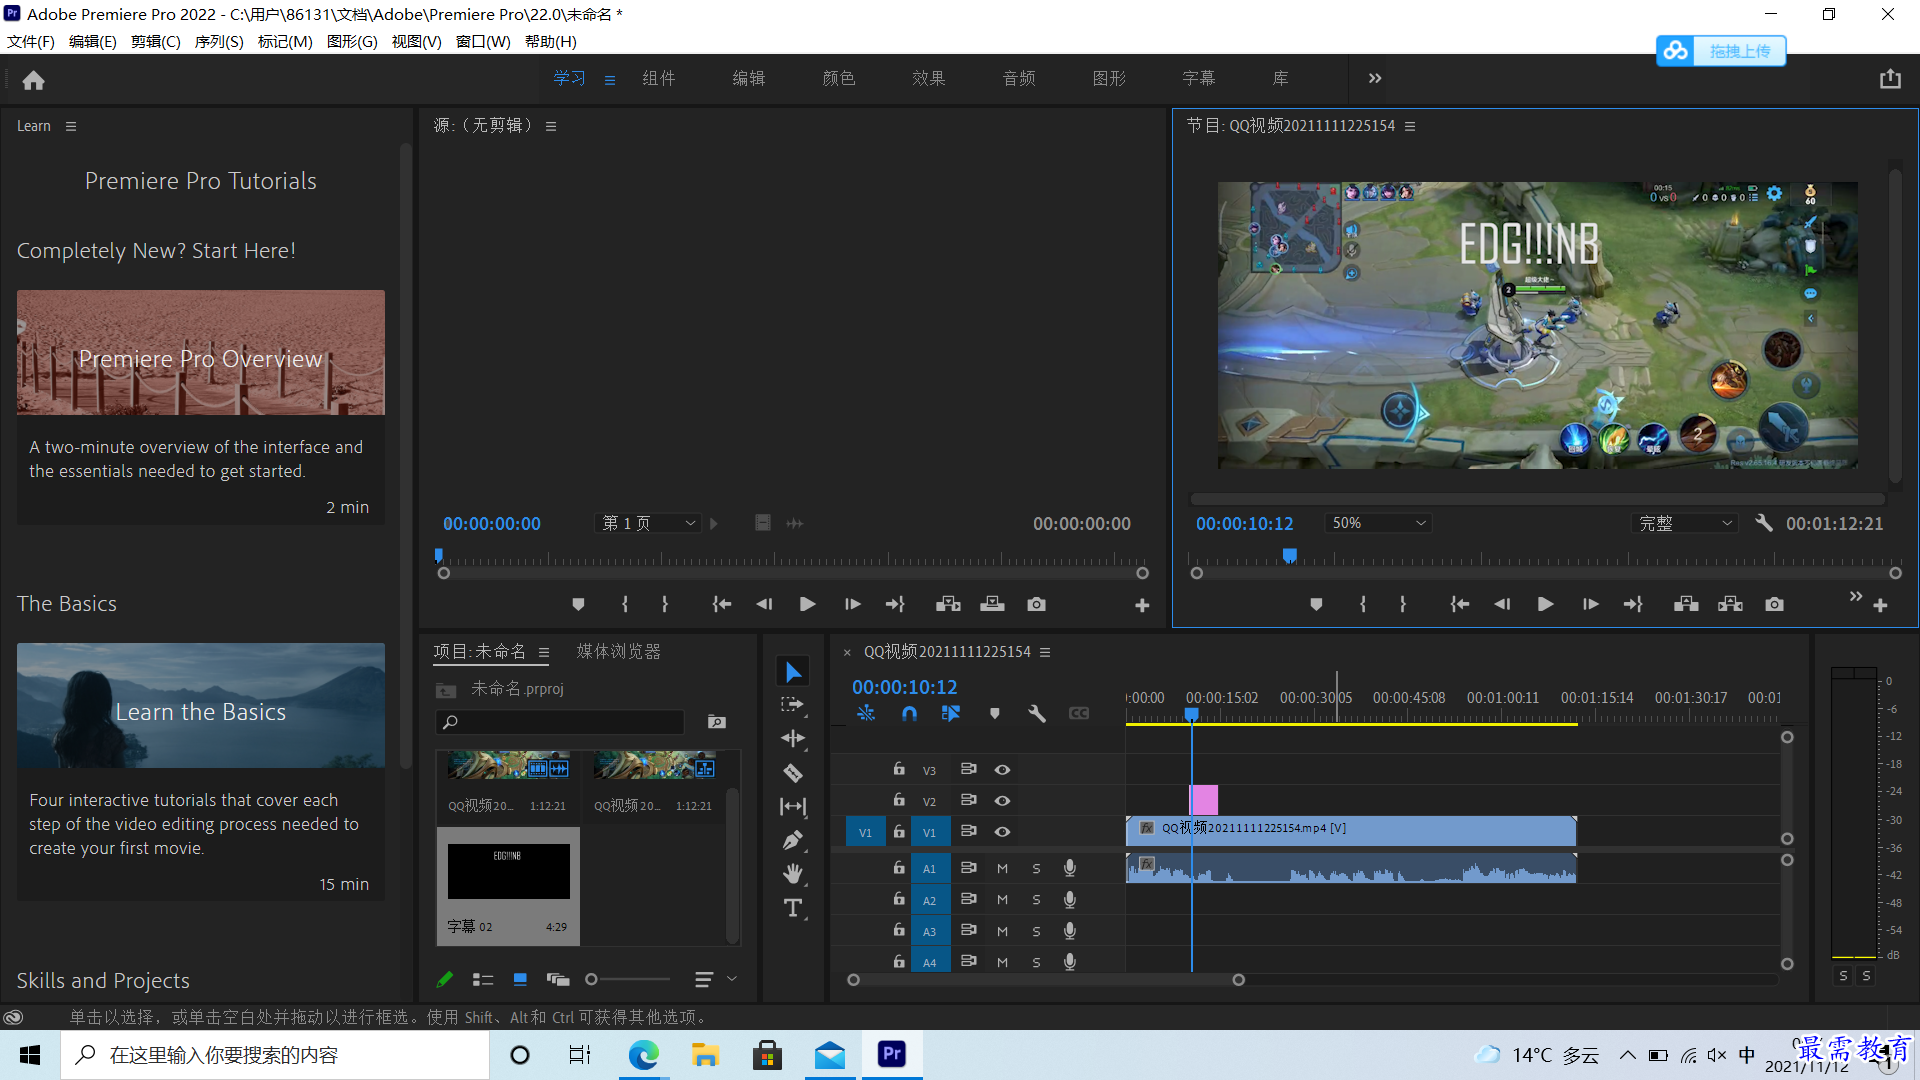Click Insert button in source monitor
Screen dimensions: 1920x1080
[948, 604]
